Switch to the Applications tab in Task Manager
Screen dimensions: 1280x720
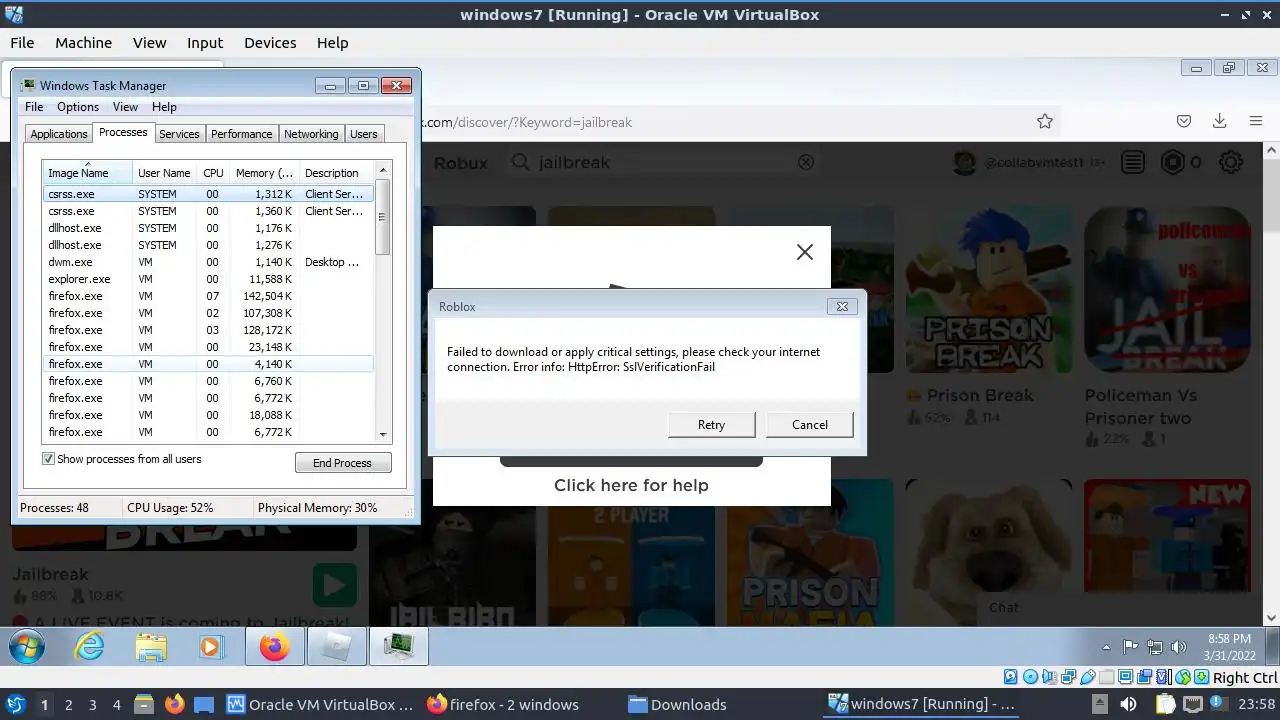59,134
